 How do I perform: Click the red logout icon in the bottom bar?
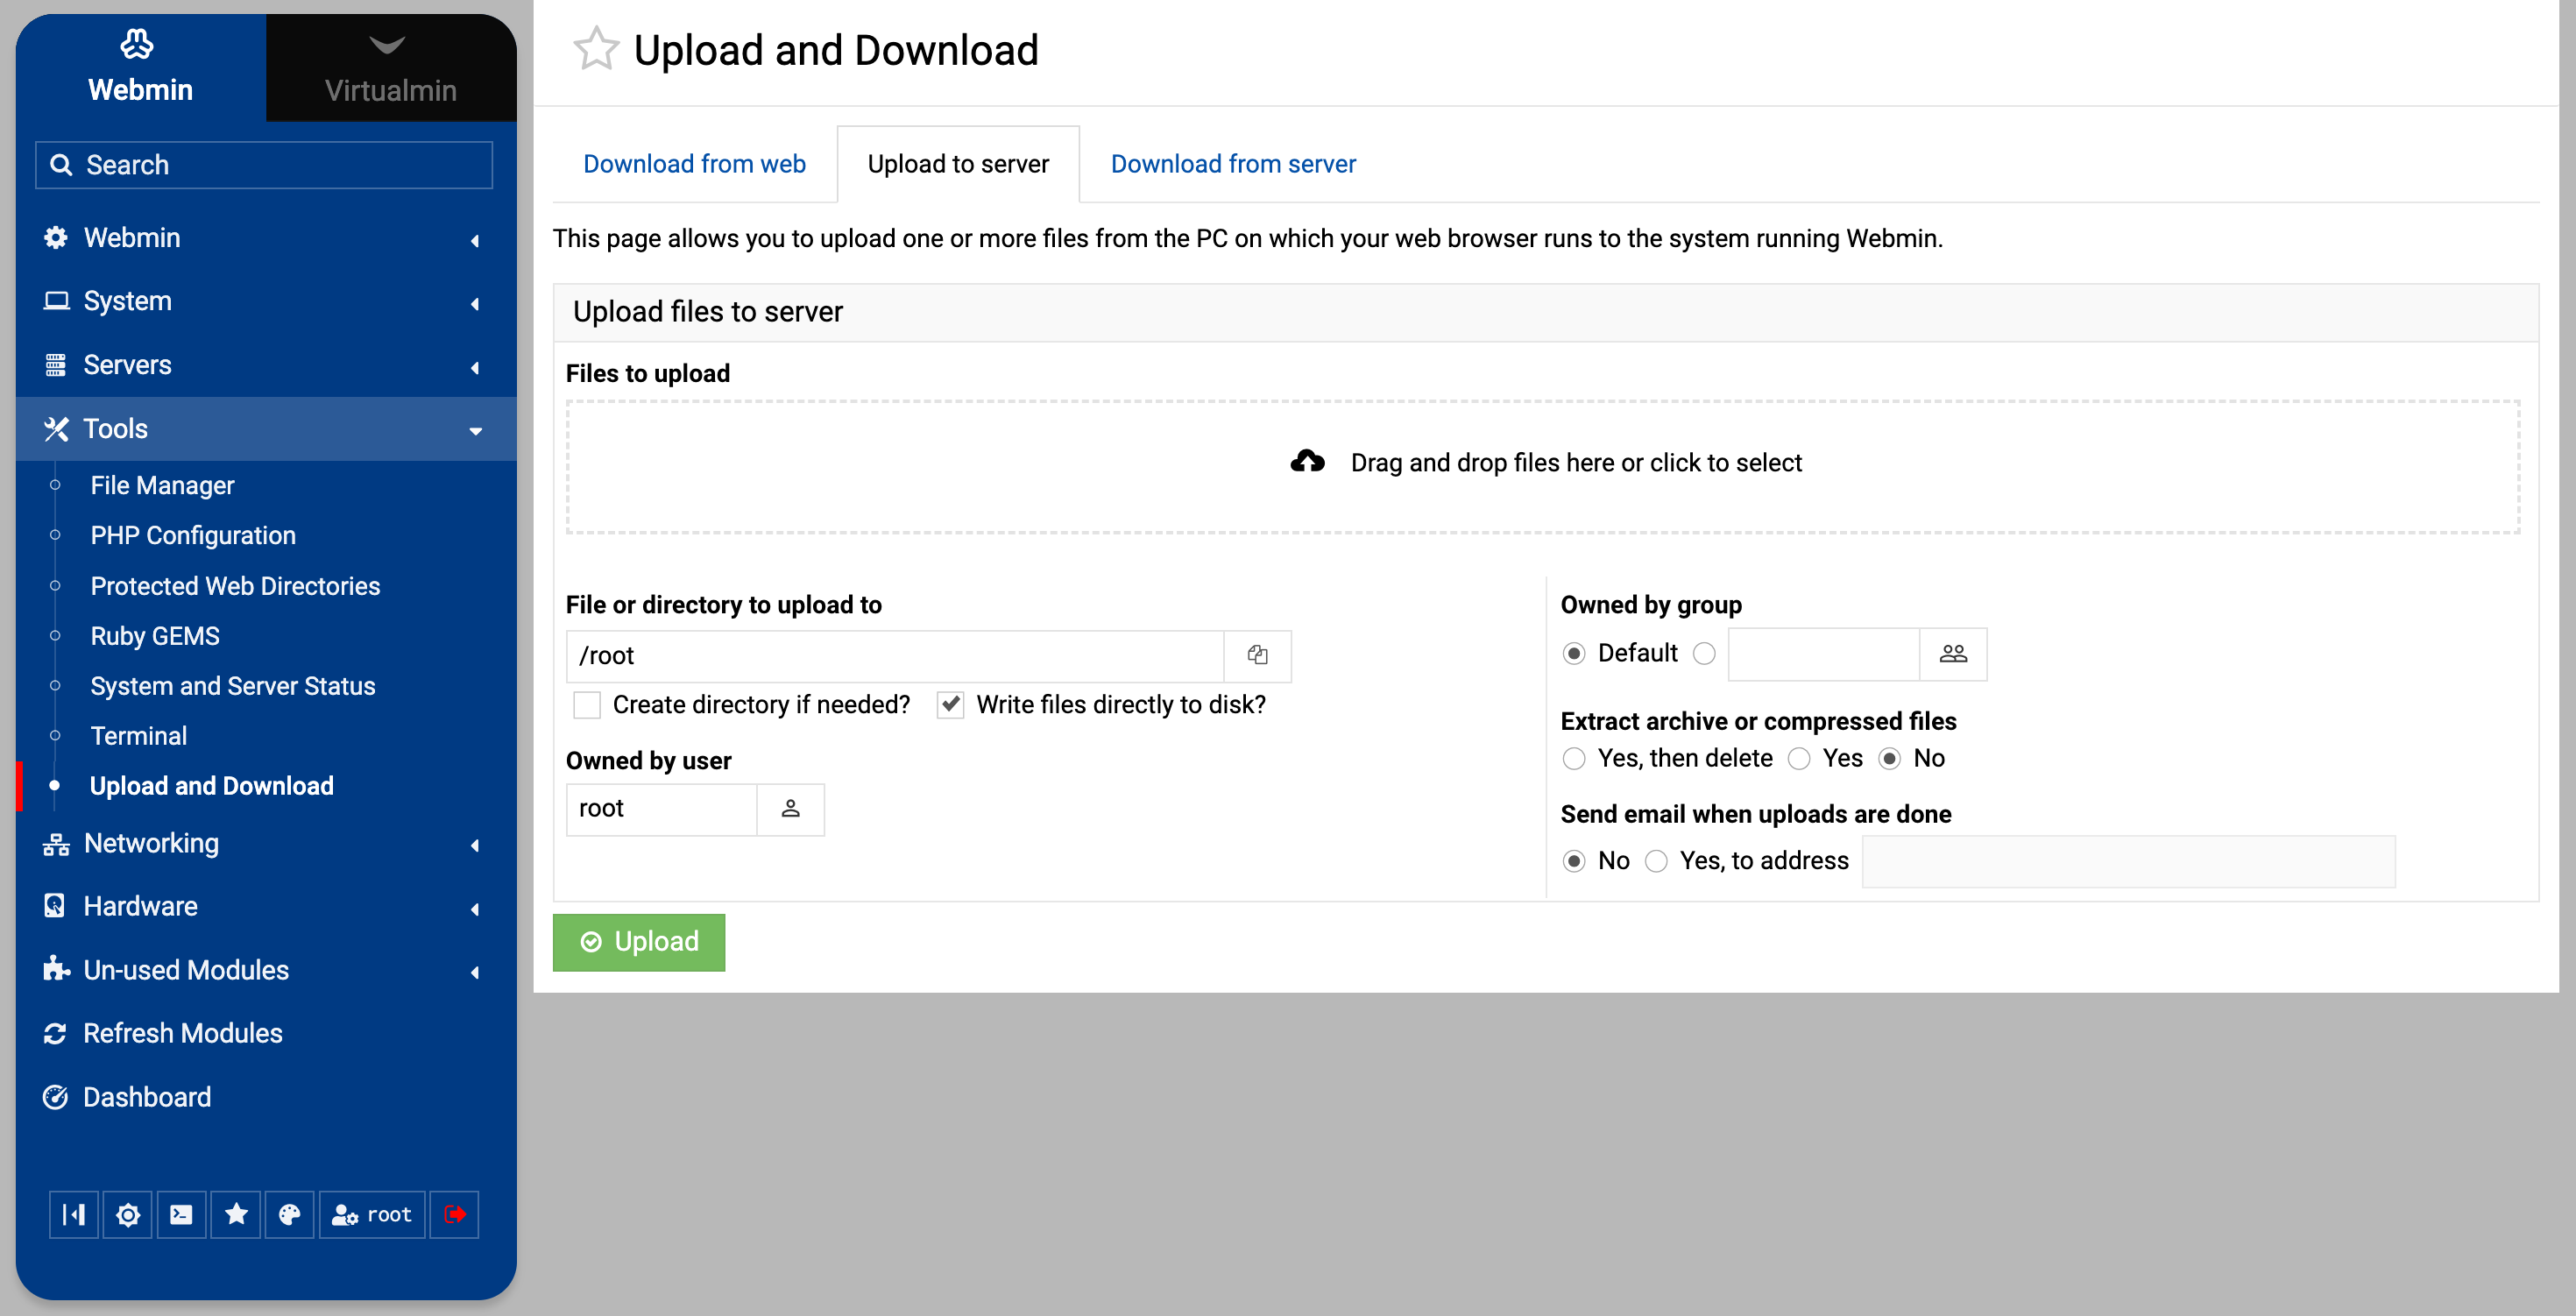454,1214
